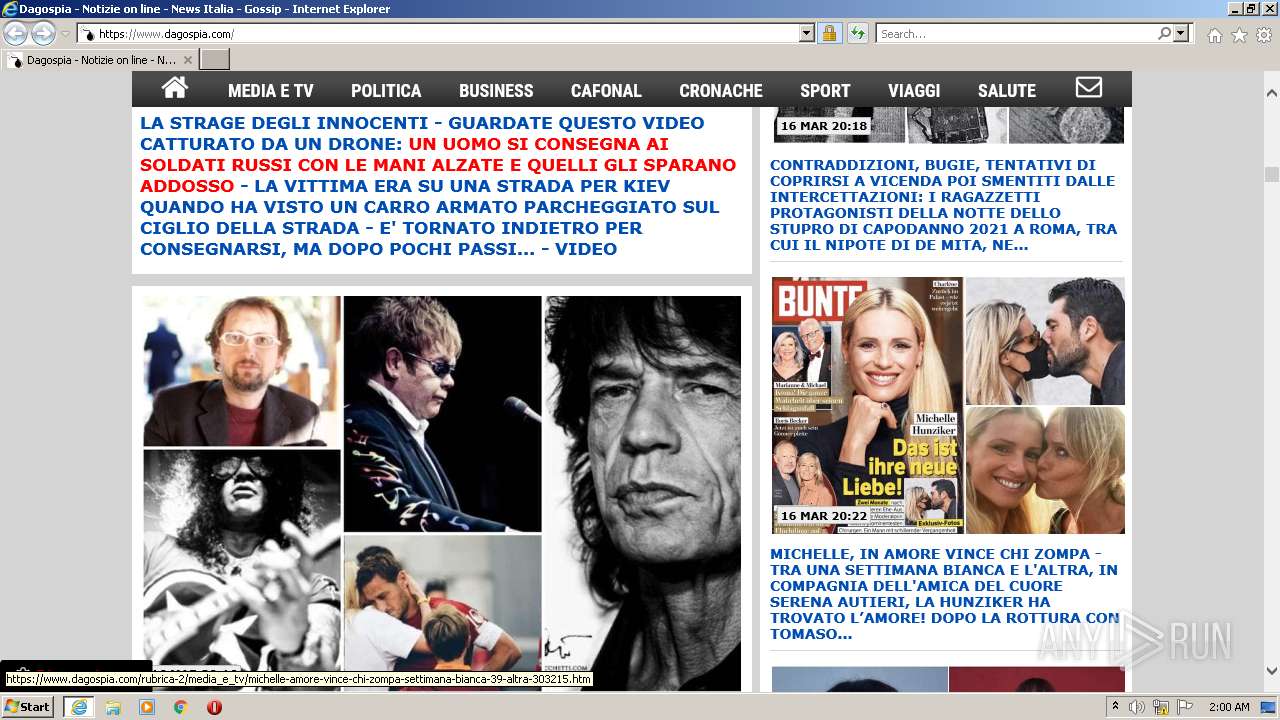Screen dimensions: 1280x720
Task: Click the network tray icon
Action: point(1162,707)
